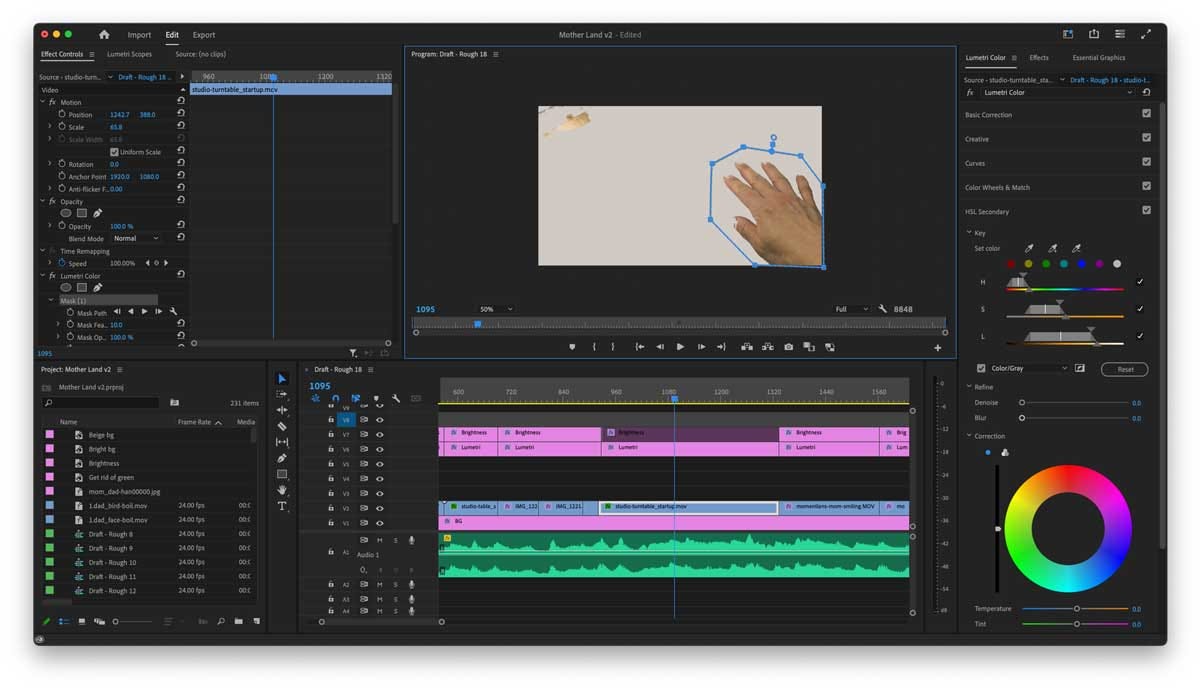The height and width of the screenshot is (689, 1200).
Task: Open button editor plus in Program monitor
Action: coord(938,348)
